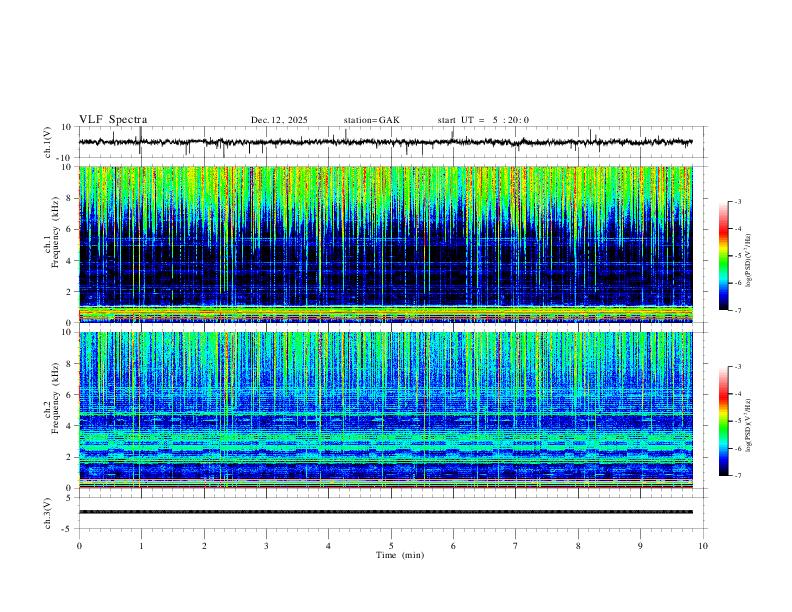Click the ch.1 colorbar 'log(PSD)(V²/Hz)' label
Screen dimensions: 792x612
point(749,260)
